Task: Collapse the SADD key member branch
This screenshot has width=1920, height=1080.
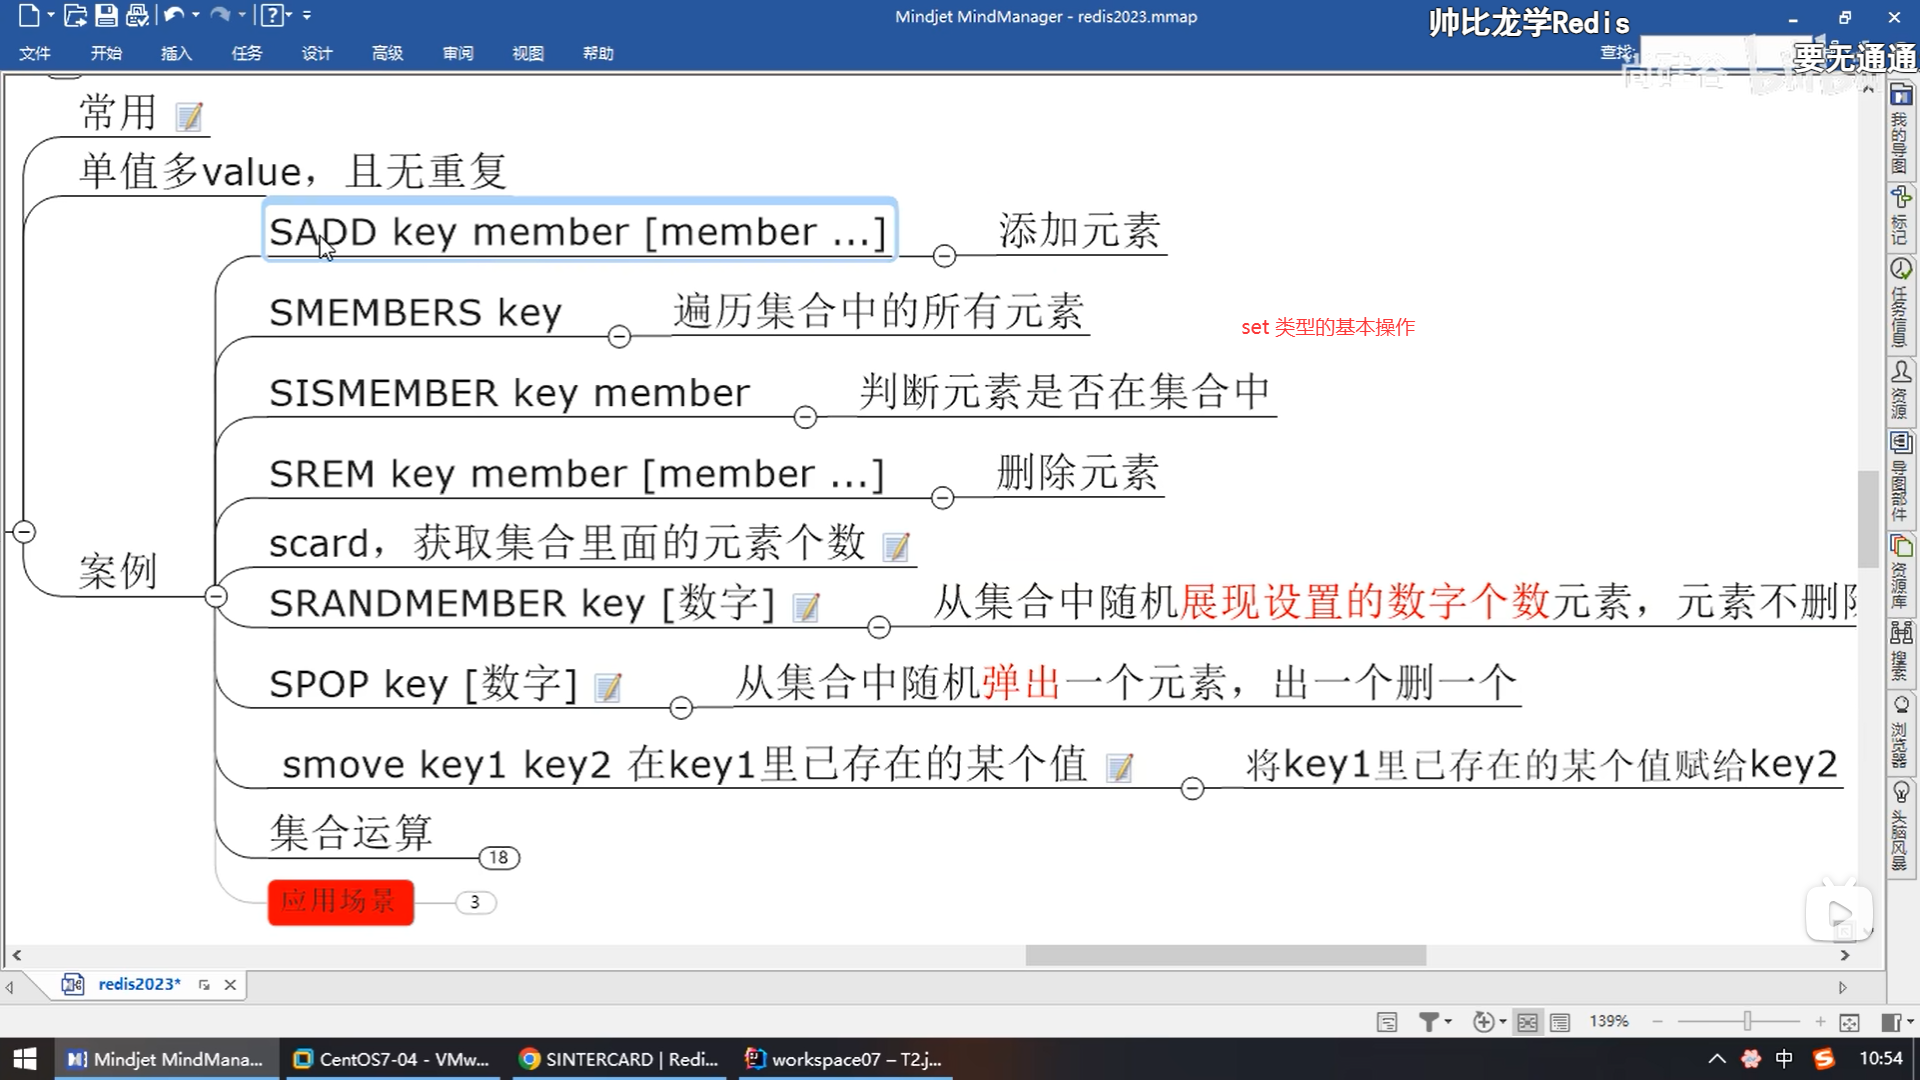Action: [944, 256]
